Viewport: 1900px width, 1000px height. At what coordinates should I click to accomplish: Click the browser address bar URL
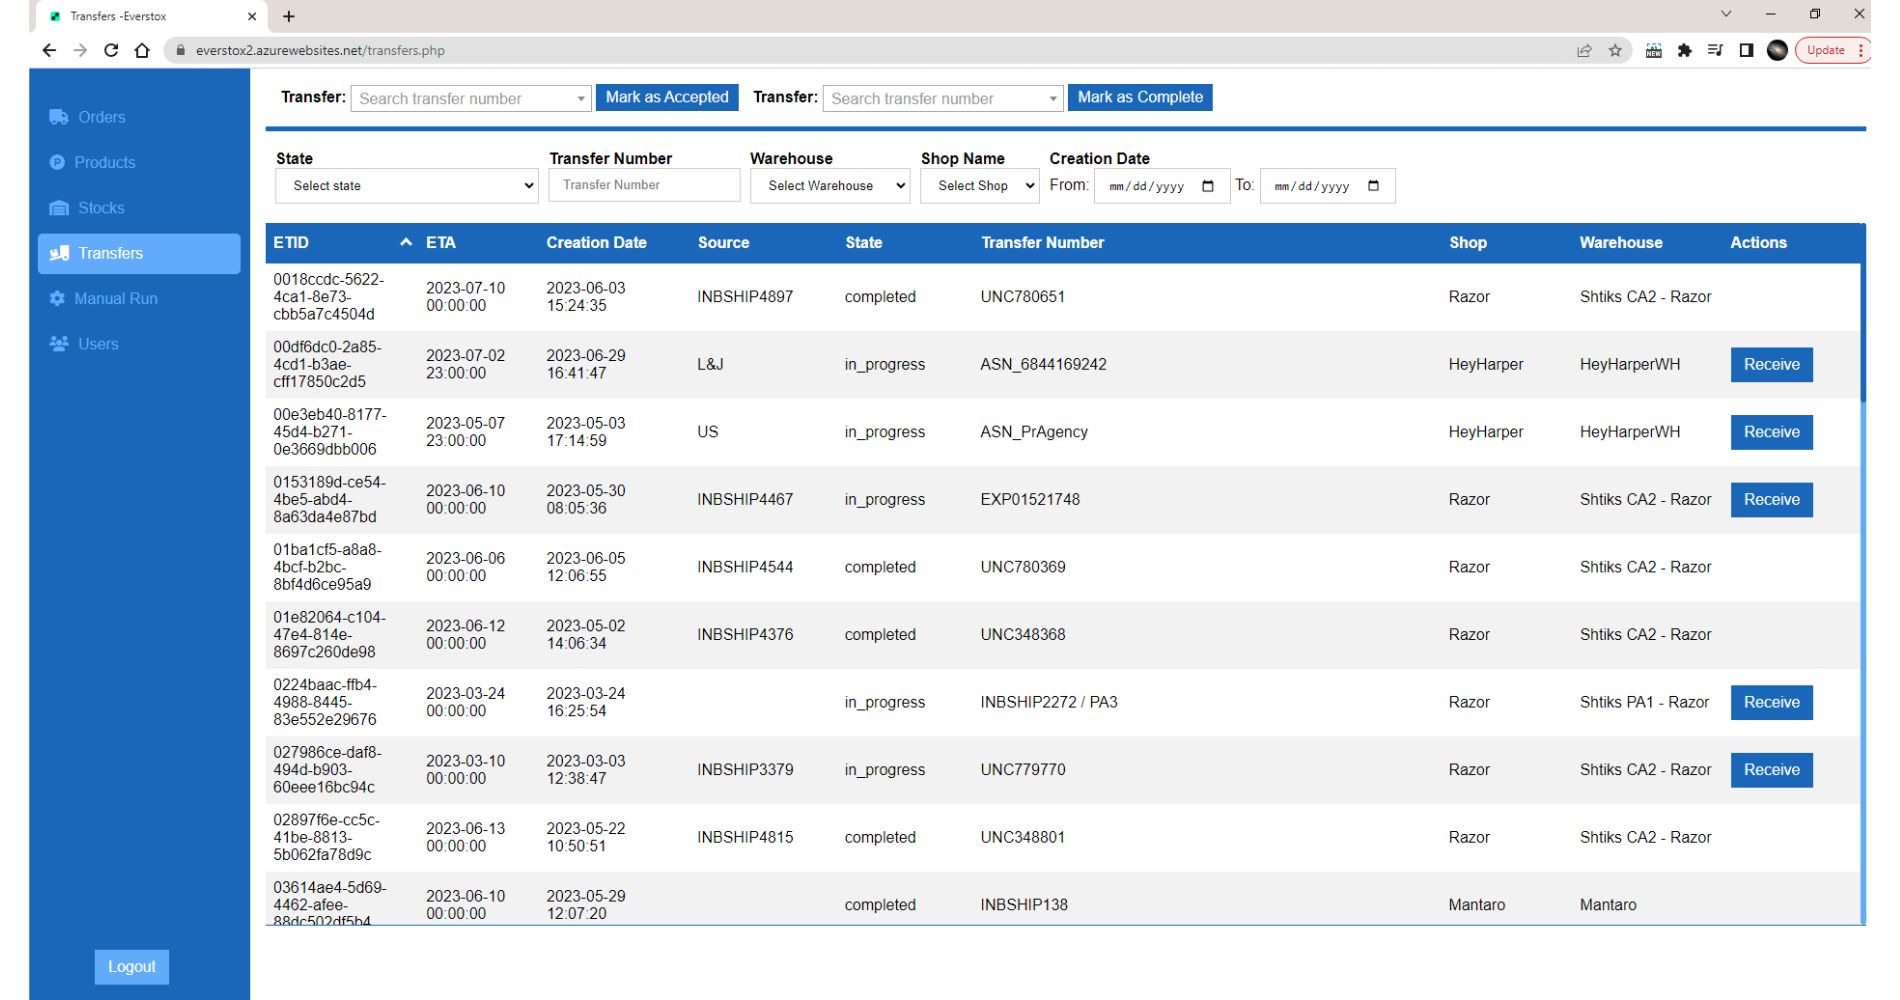(320, 50)
